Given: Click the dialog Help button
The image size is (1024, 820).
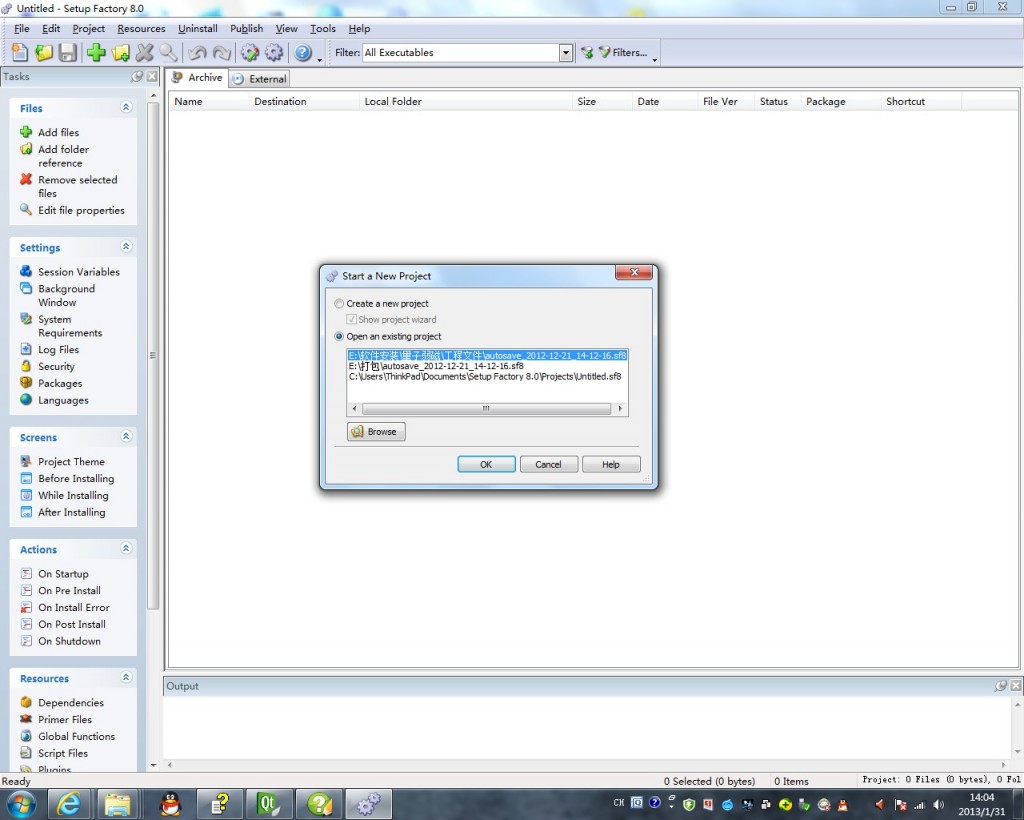Looking at the screenshot, I should coord(611,464).
